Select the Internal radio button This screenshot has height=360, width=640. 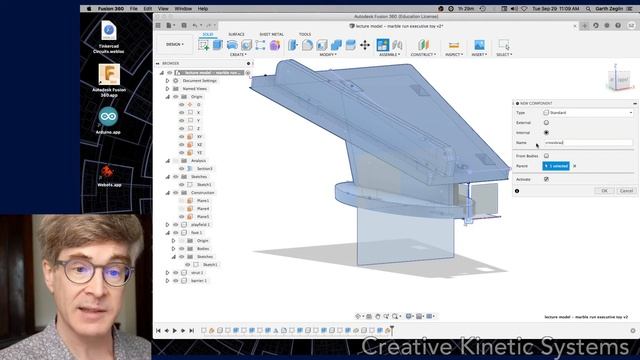click(546, 133)
